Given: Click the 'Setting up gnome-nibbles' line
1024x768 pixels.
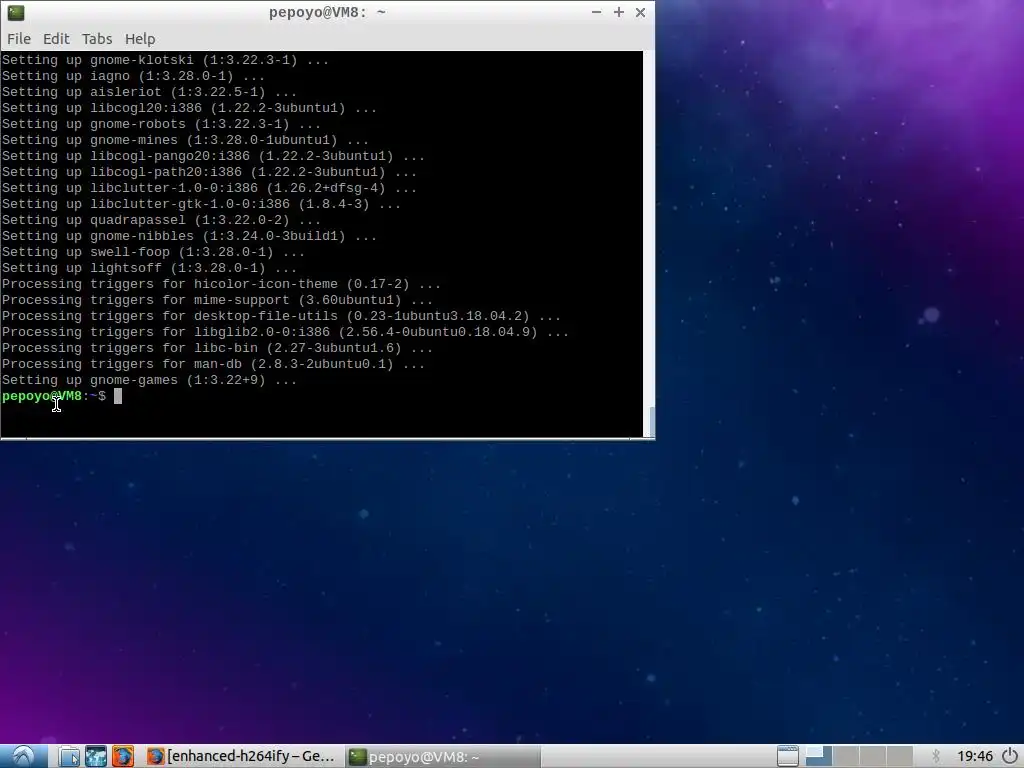Looking at the screenshot, I should (x=189, y=236).
